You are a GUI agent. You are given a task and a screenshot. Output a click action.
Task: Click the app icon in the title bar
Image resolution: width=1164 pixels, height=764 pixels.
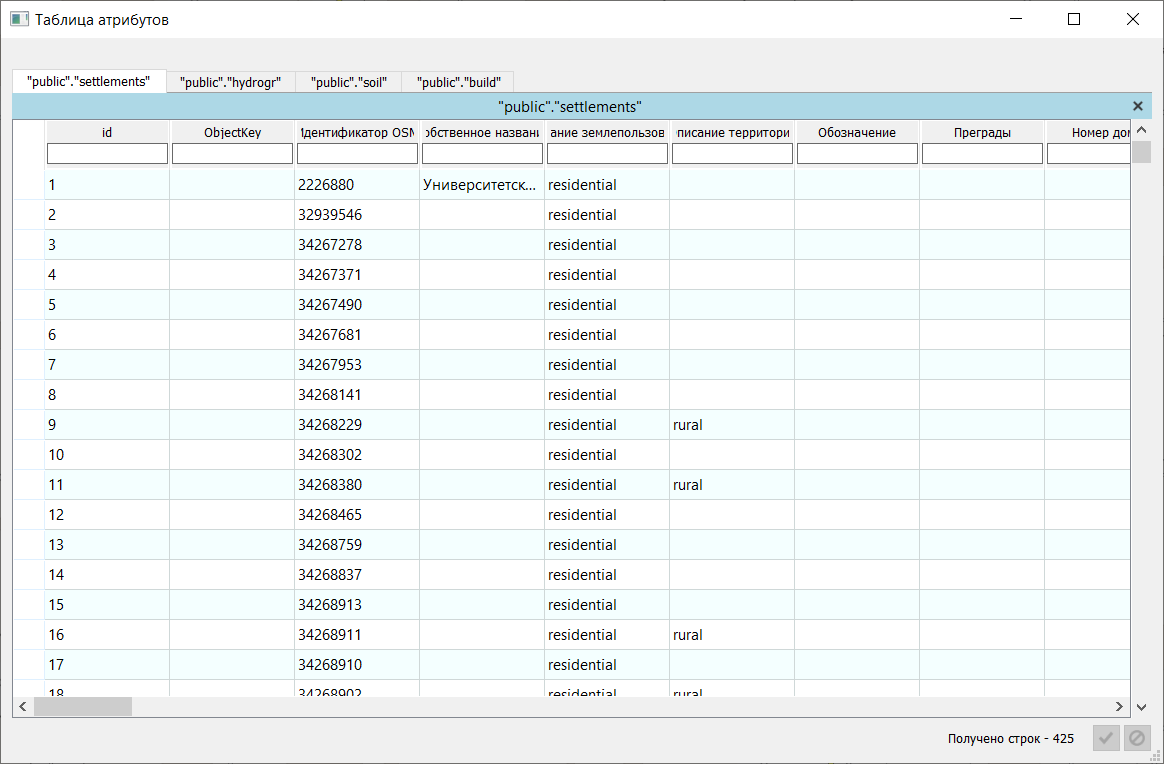tap(19, 19)
